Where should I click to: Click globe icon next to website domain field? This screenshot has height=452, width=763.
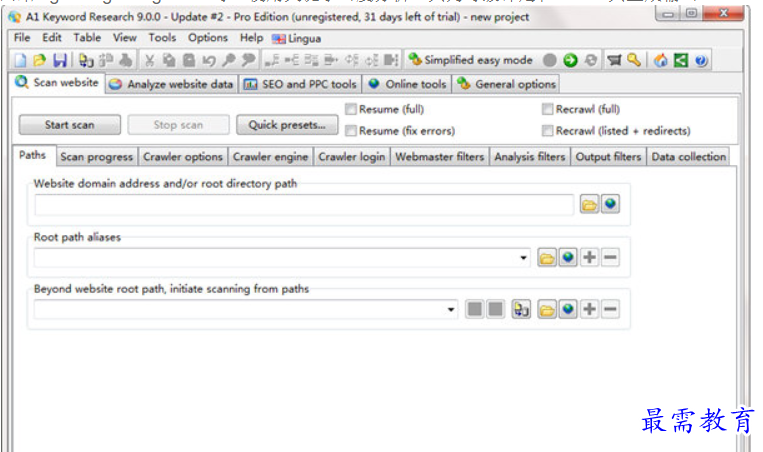pyautogui.click(x=610, y=204)
